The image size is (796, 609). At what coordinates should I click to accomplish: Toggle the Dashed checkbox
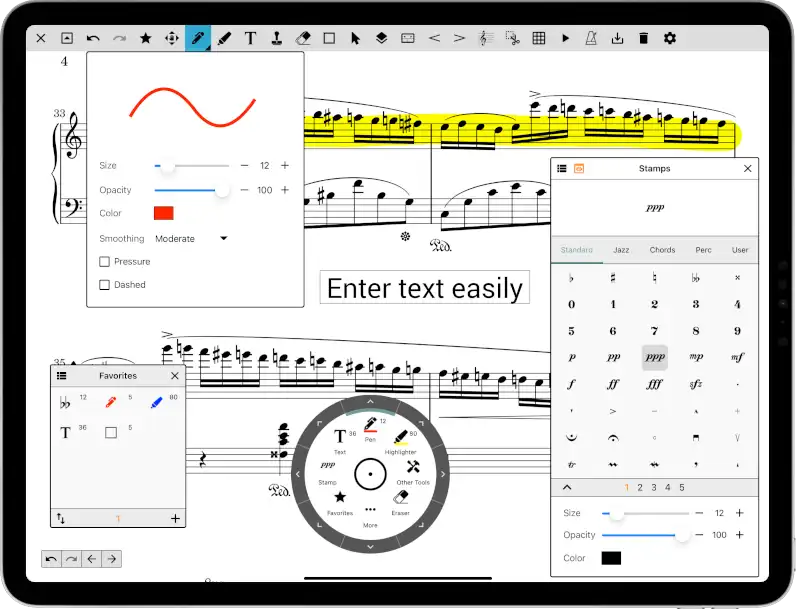click(105, 285)
